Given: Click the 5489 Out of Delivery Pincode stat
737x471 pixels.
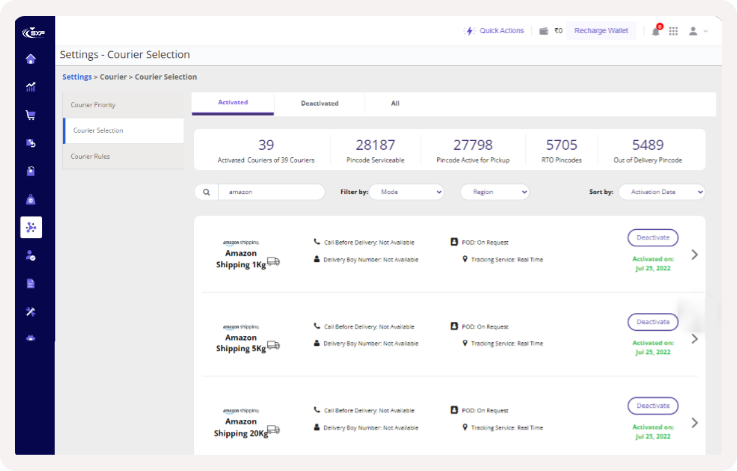Looking at the screenshot, I should (648, 150).
